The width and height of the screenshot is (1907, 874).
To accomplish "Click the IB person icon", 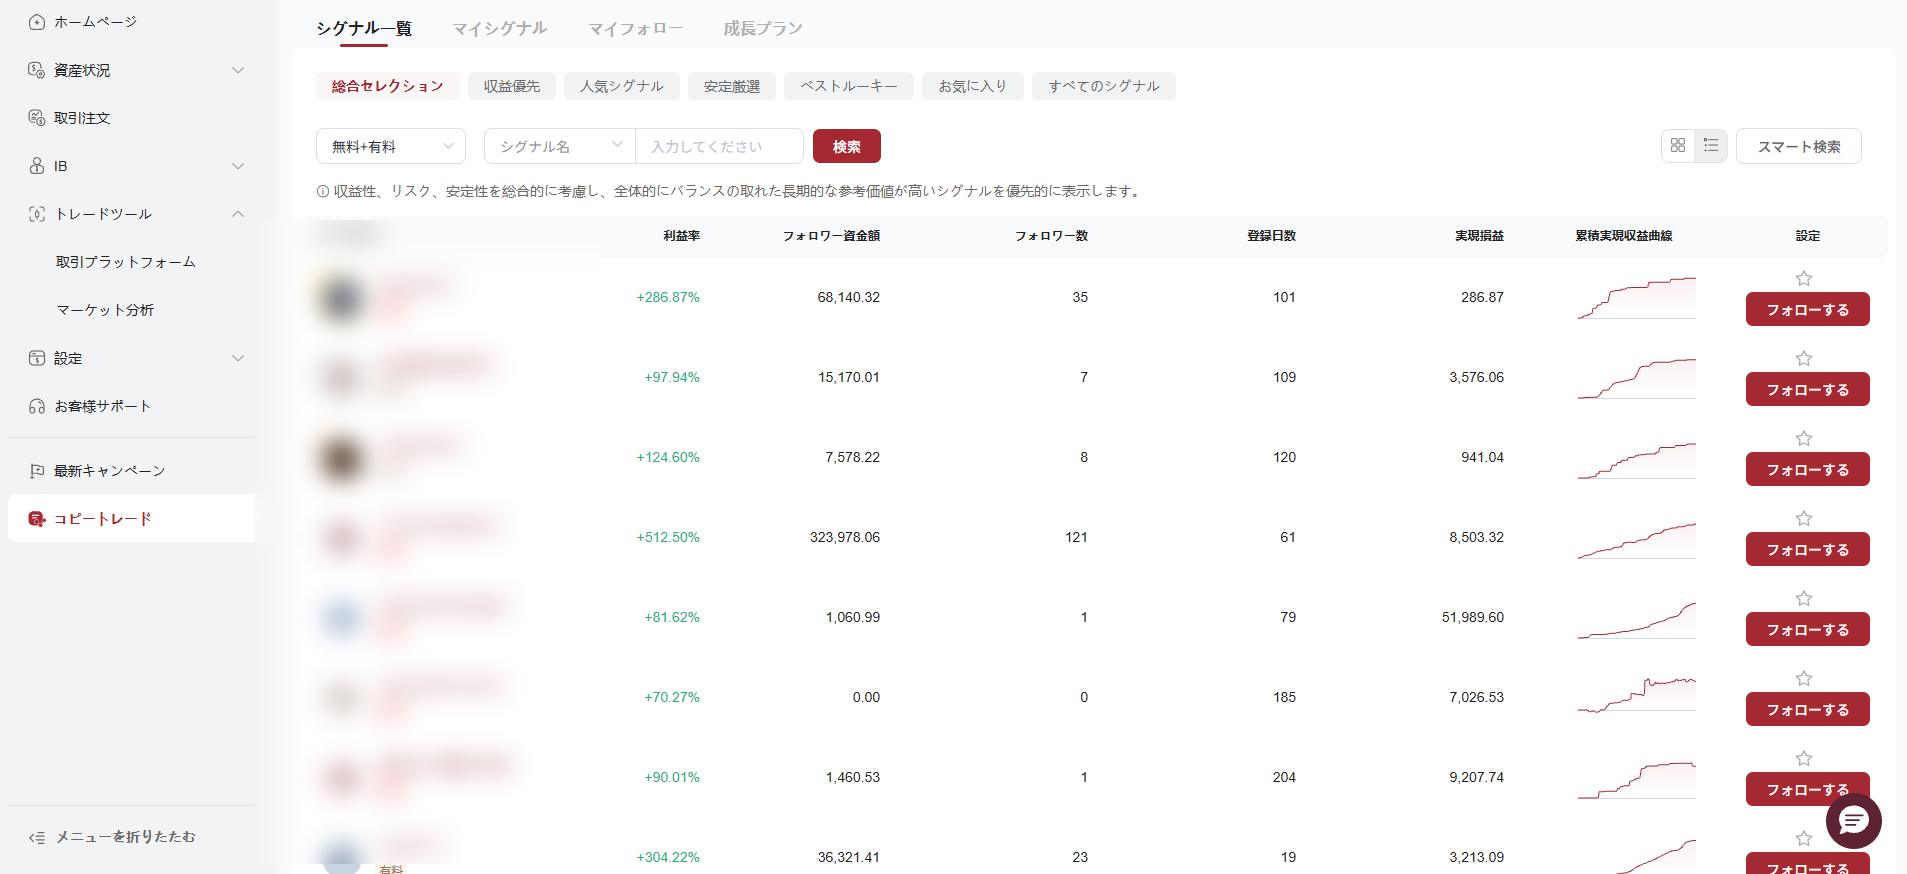I will [x=37, y=166].
